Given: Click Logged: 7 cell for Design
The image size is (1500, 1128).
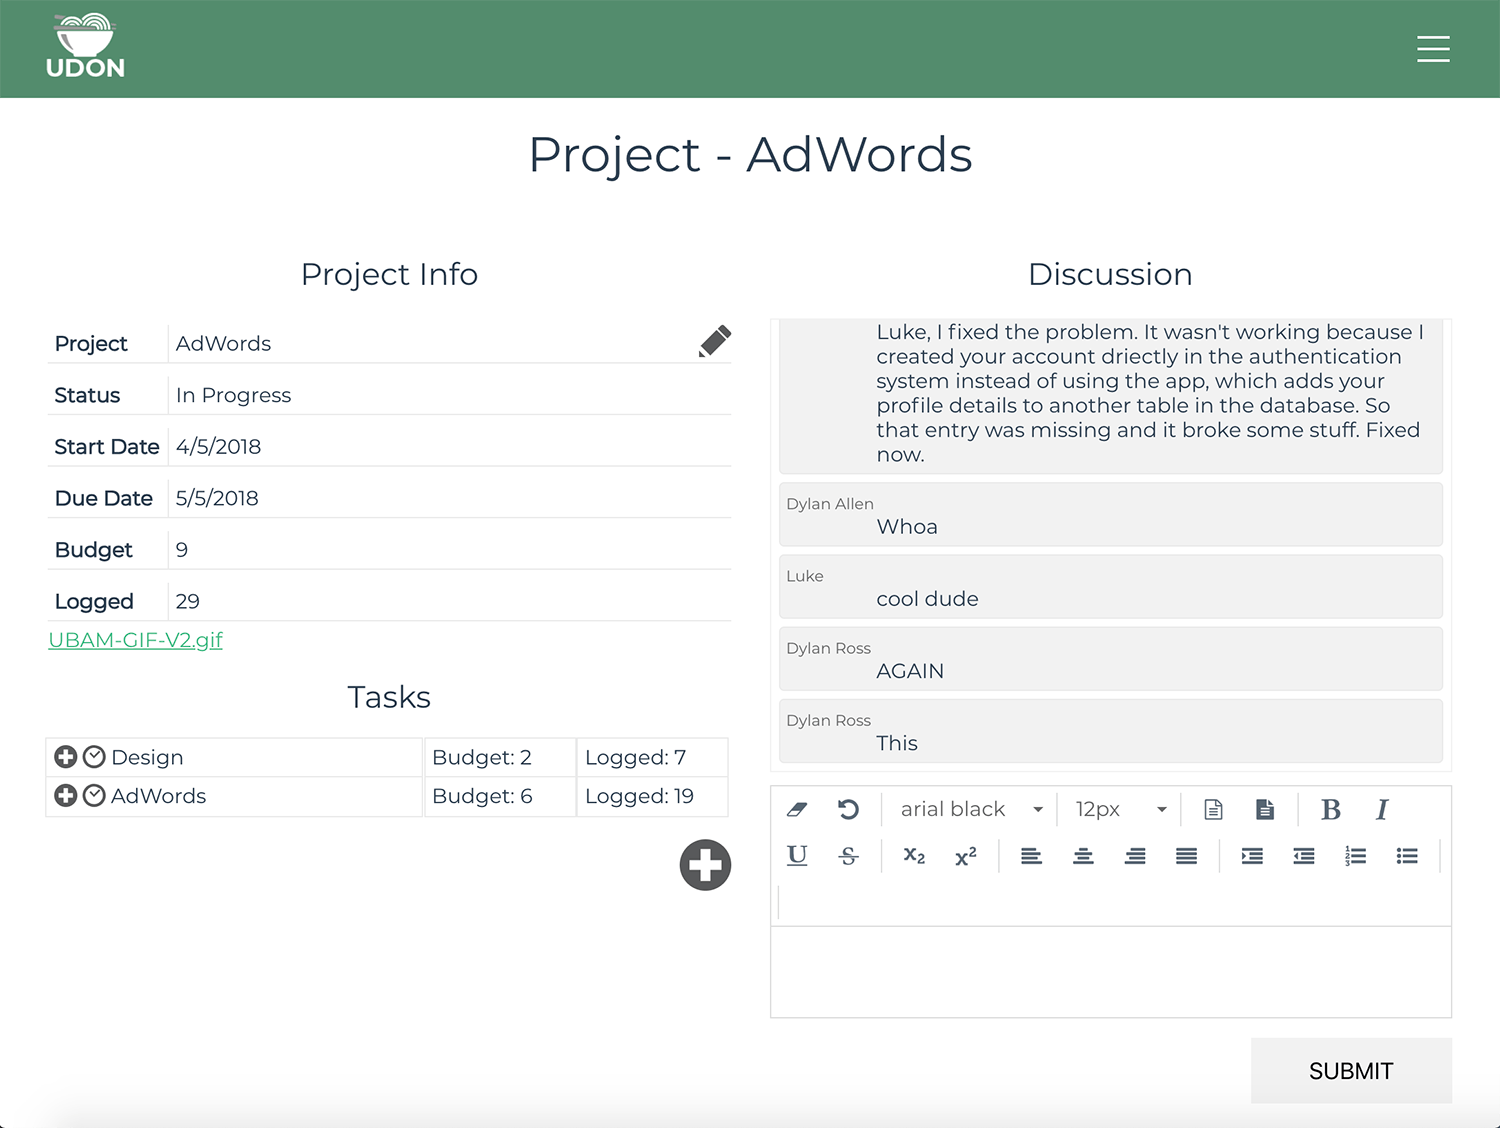Looking at the screenshot, I should pyautogui.click(x=652, y=757).
